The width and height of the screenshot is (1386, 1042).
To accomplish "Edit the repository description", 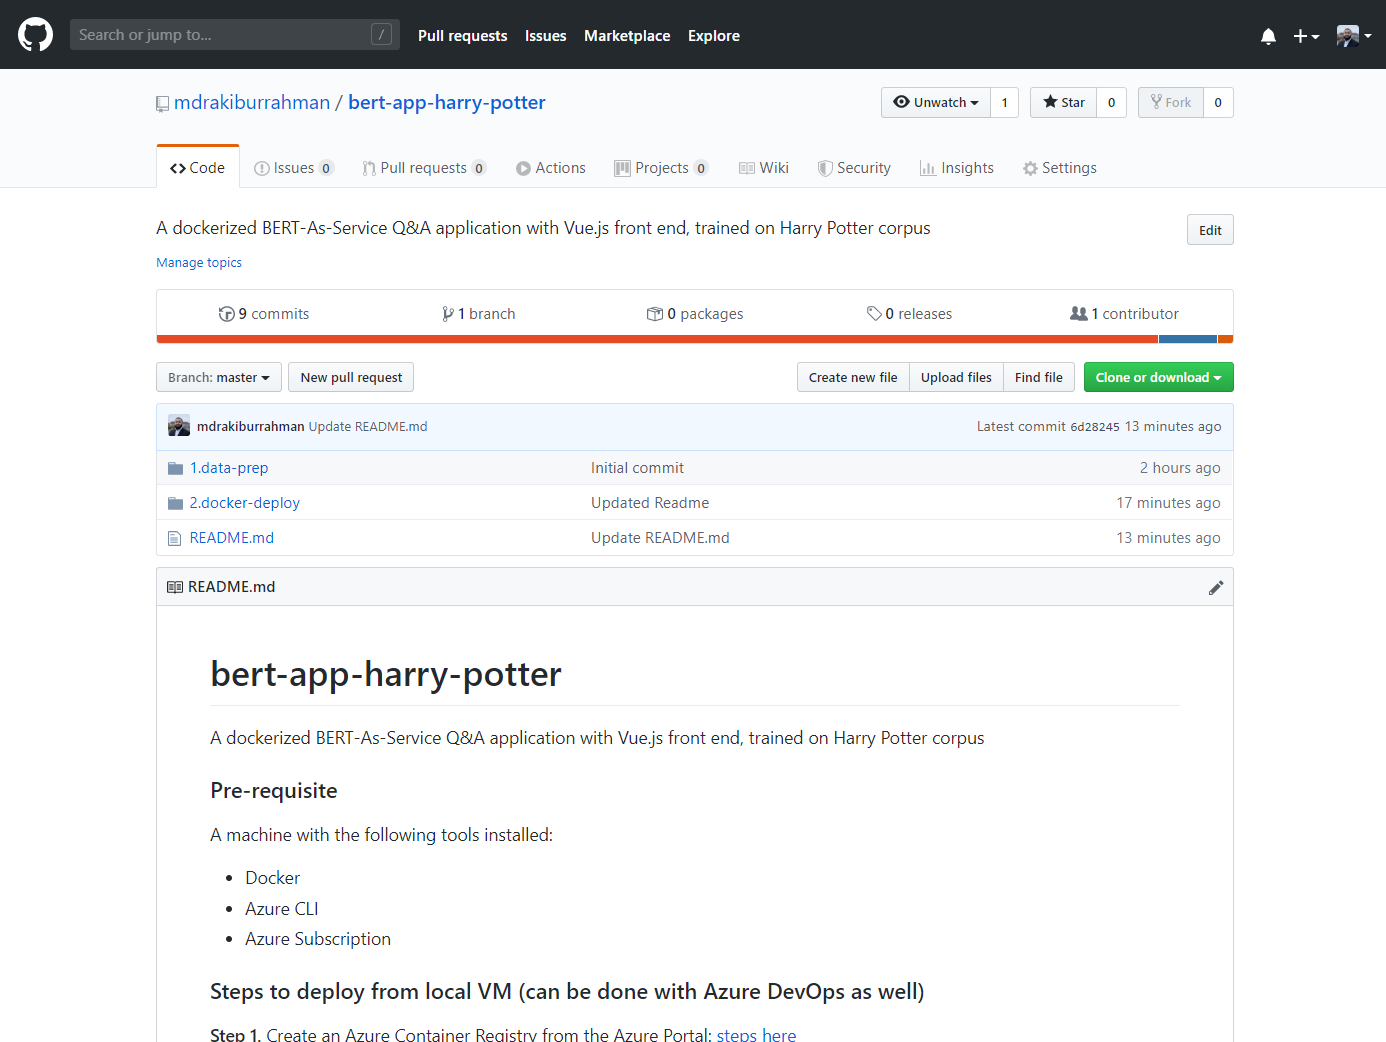I will click(1210, 230).
